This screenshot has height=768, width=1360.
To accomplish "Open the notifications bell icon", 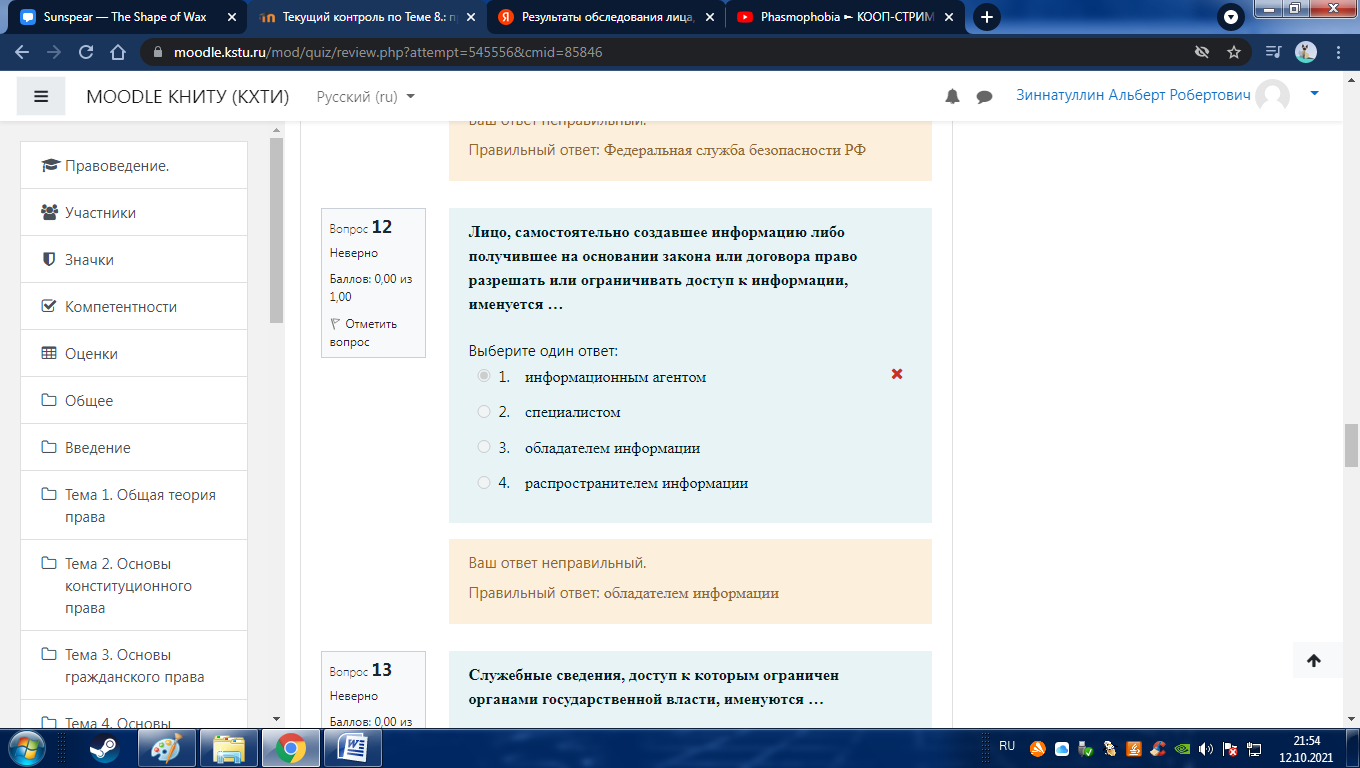I will pos(952,97).
